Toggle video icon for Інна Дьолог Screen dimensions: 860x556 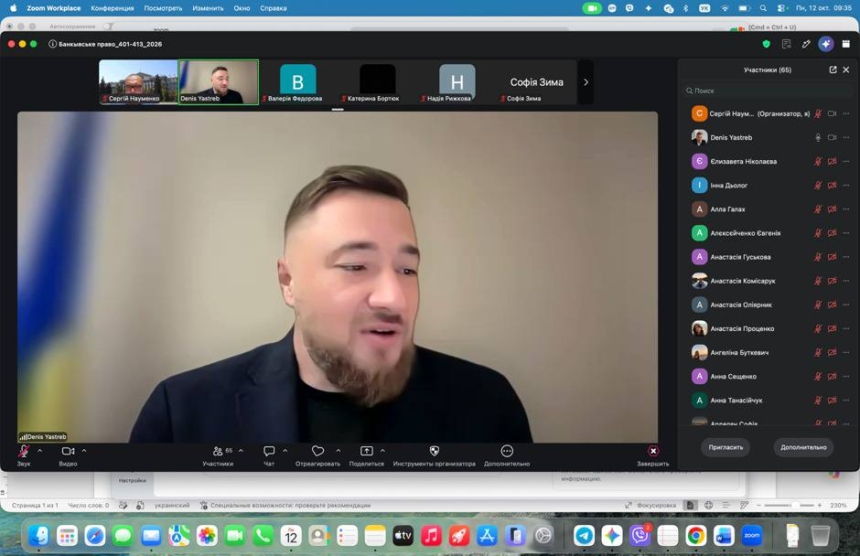click(832, 185)
